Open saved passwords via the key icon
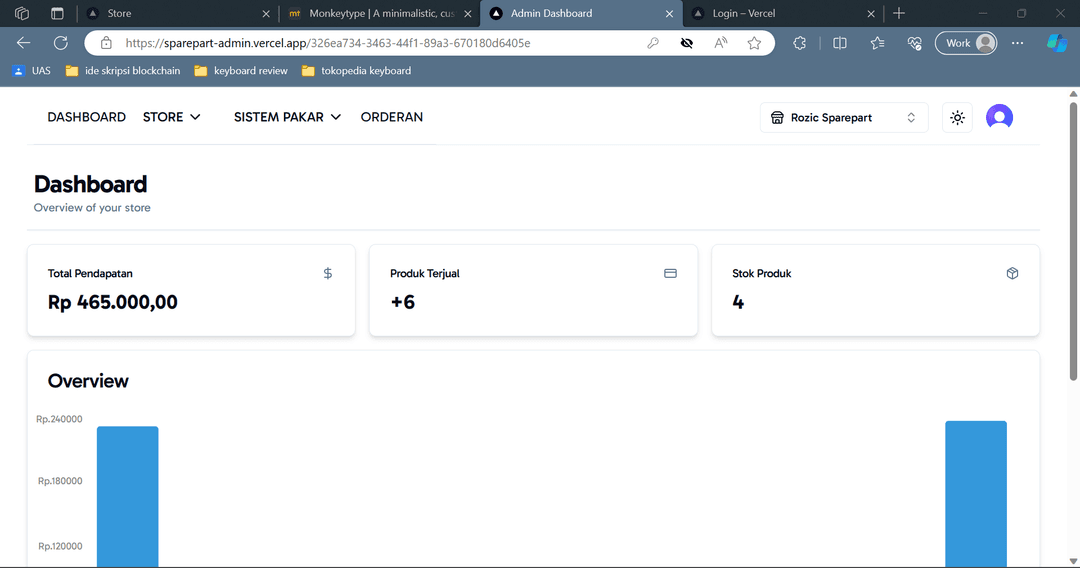The height and width of the screenshot is (568, 1080). pyautogui.click(x=653, y=43)
